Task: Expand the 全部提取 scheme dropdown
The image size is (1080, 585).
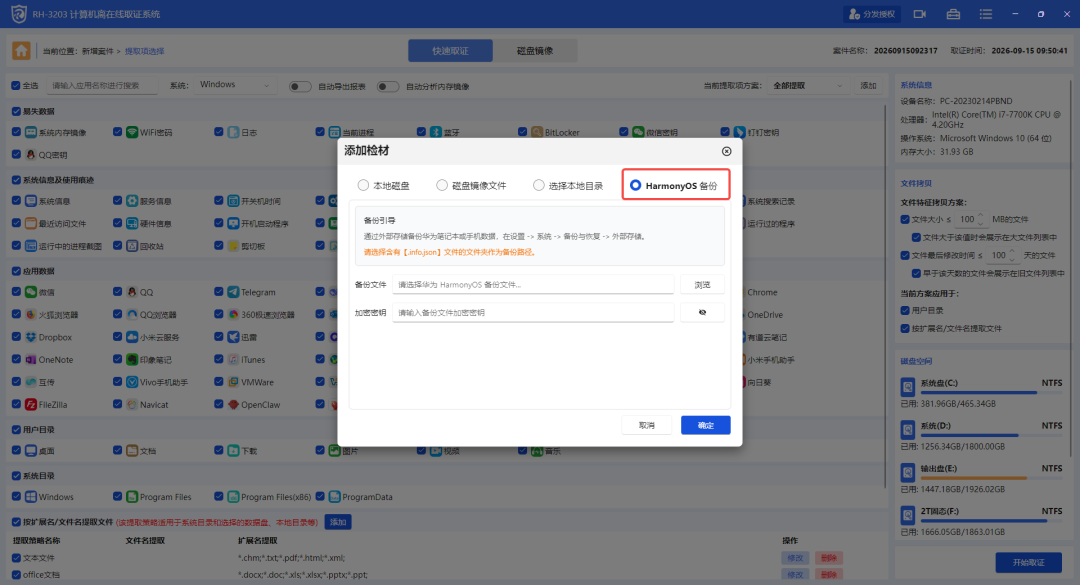Action: tap(807, 85)
